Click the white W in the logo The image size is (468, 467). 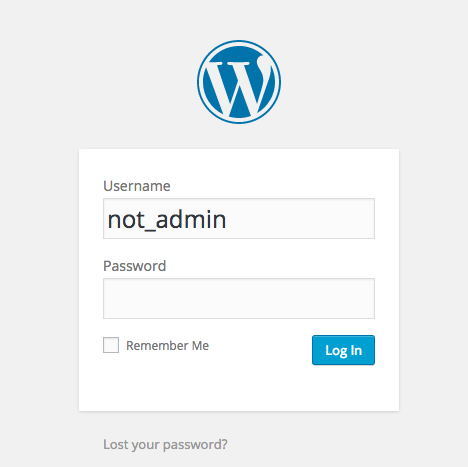click(x=237, y=87)
